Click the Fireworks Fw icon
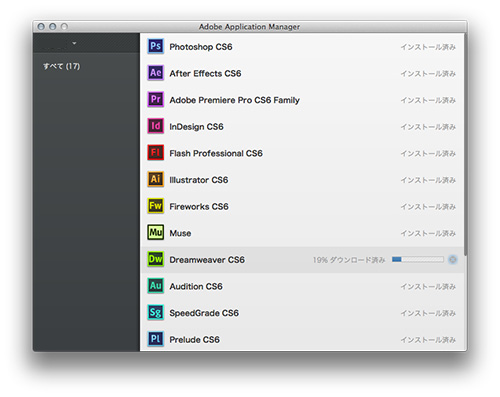Viewport: 500px width, 397px height. coord(156,206)
